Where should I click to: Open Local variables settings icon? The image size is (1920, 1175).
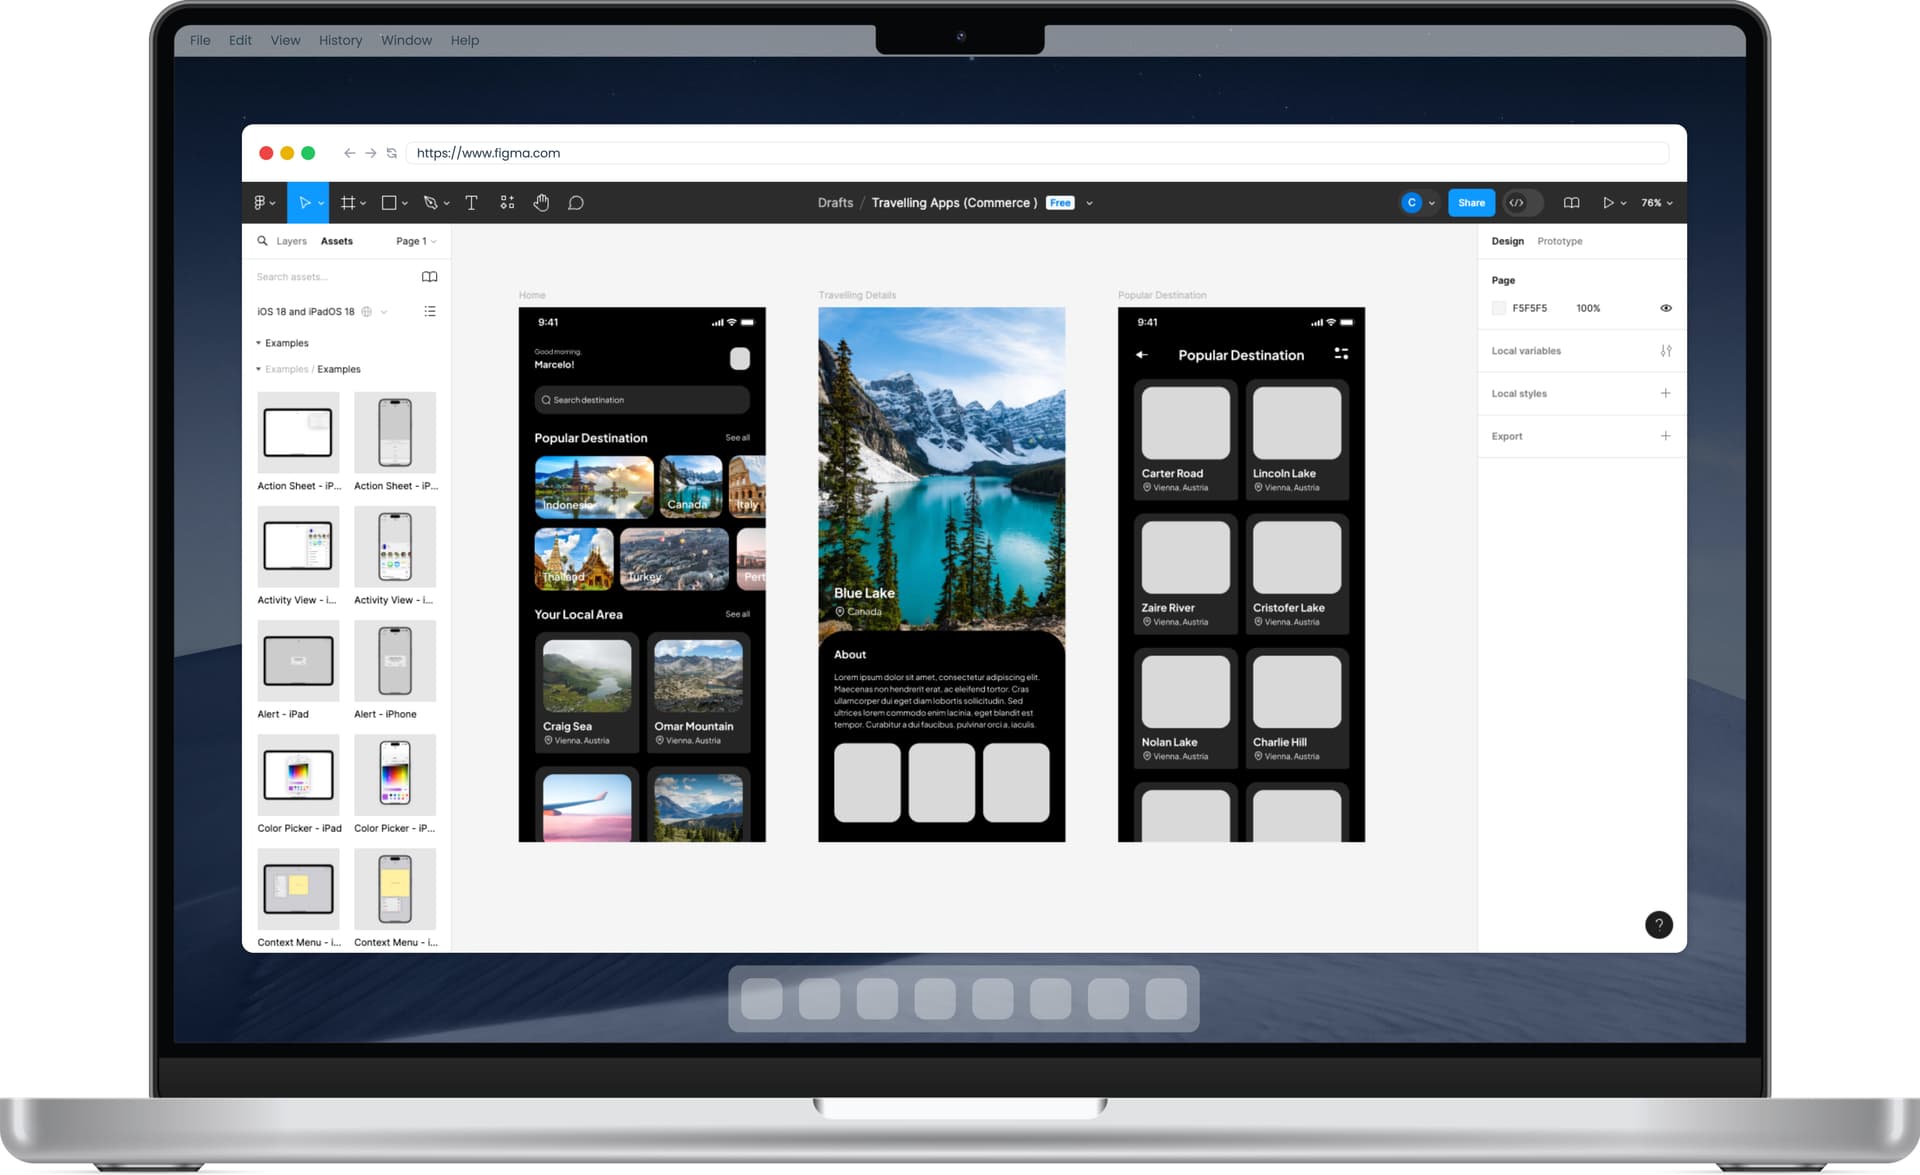pos(1665,351)
